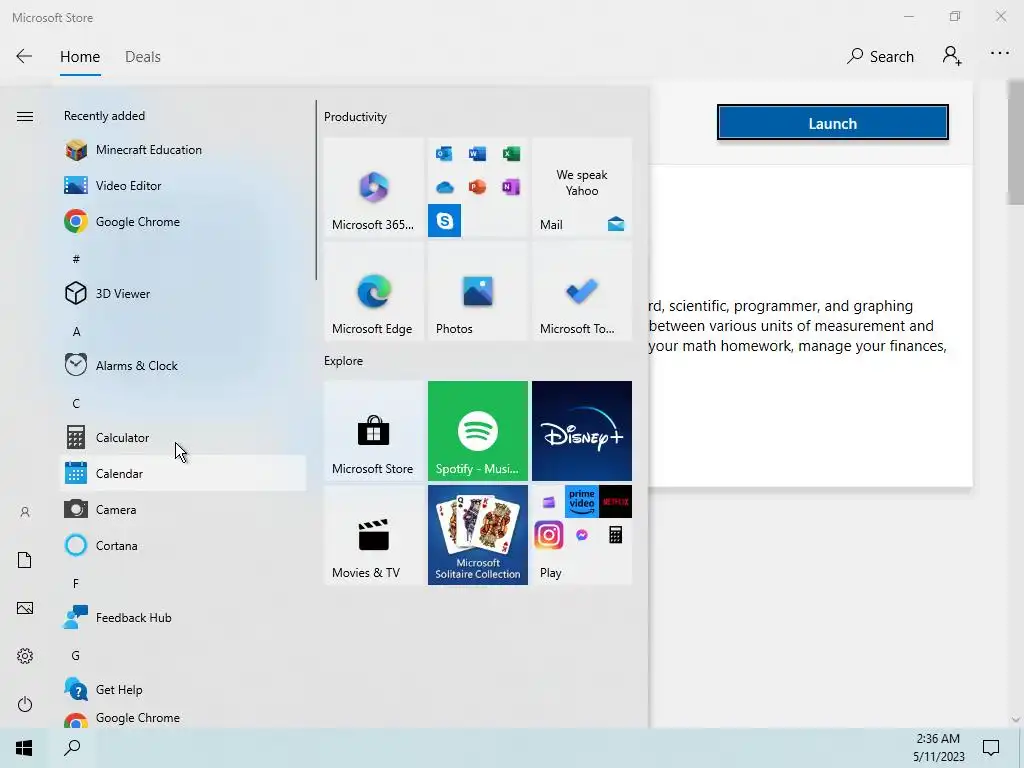Image resolution: width=1024 pixels, height=768 pixels.
Task: Open Netflix icon in Play folder
Action: point(615,502)
